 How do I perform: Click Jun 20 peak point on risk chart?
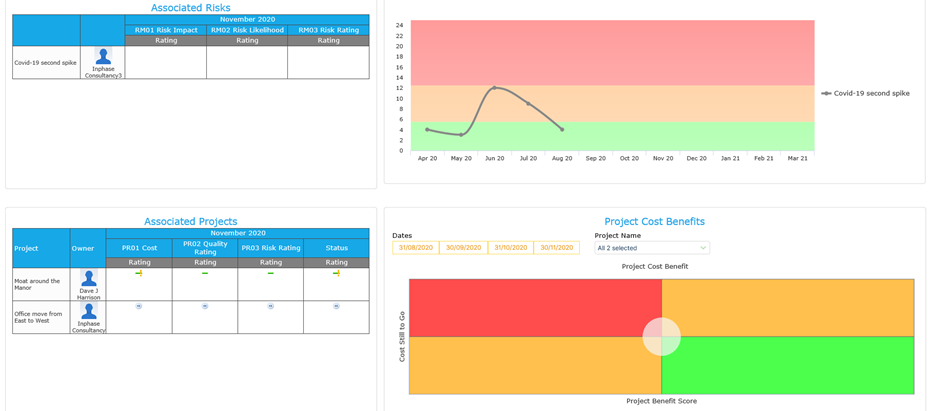pyautogui.click(x=495, y=88)
